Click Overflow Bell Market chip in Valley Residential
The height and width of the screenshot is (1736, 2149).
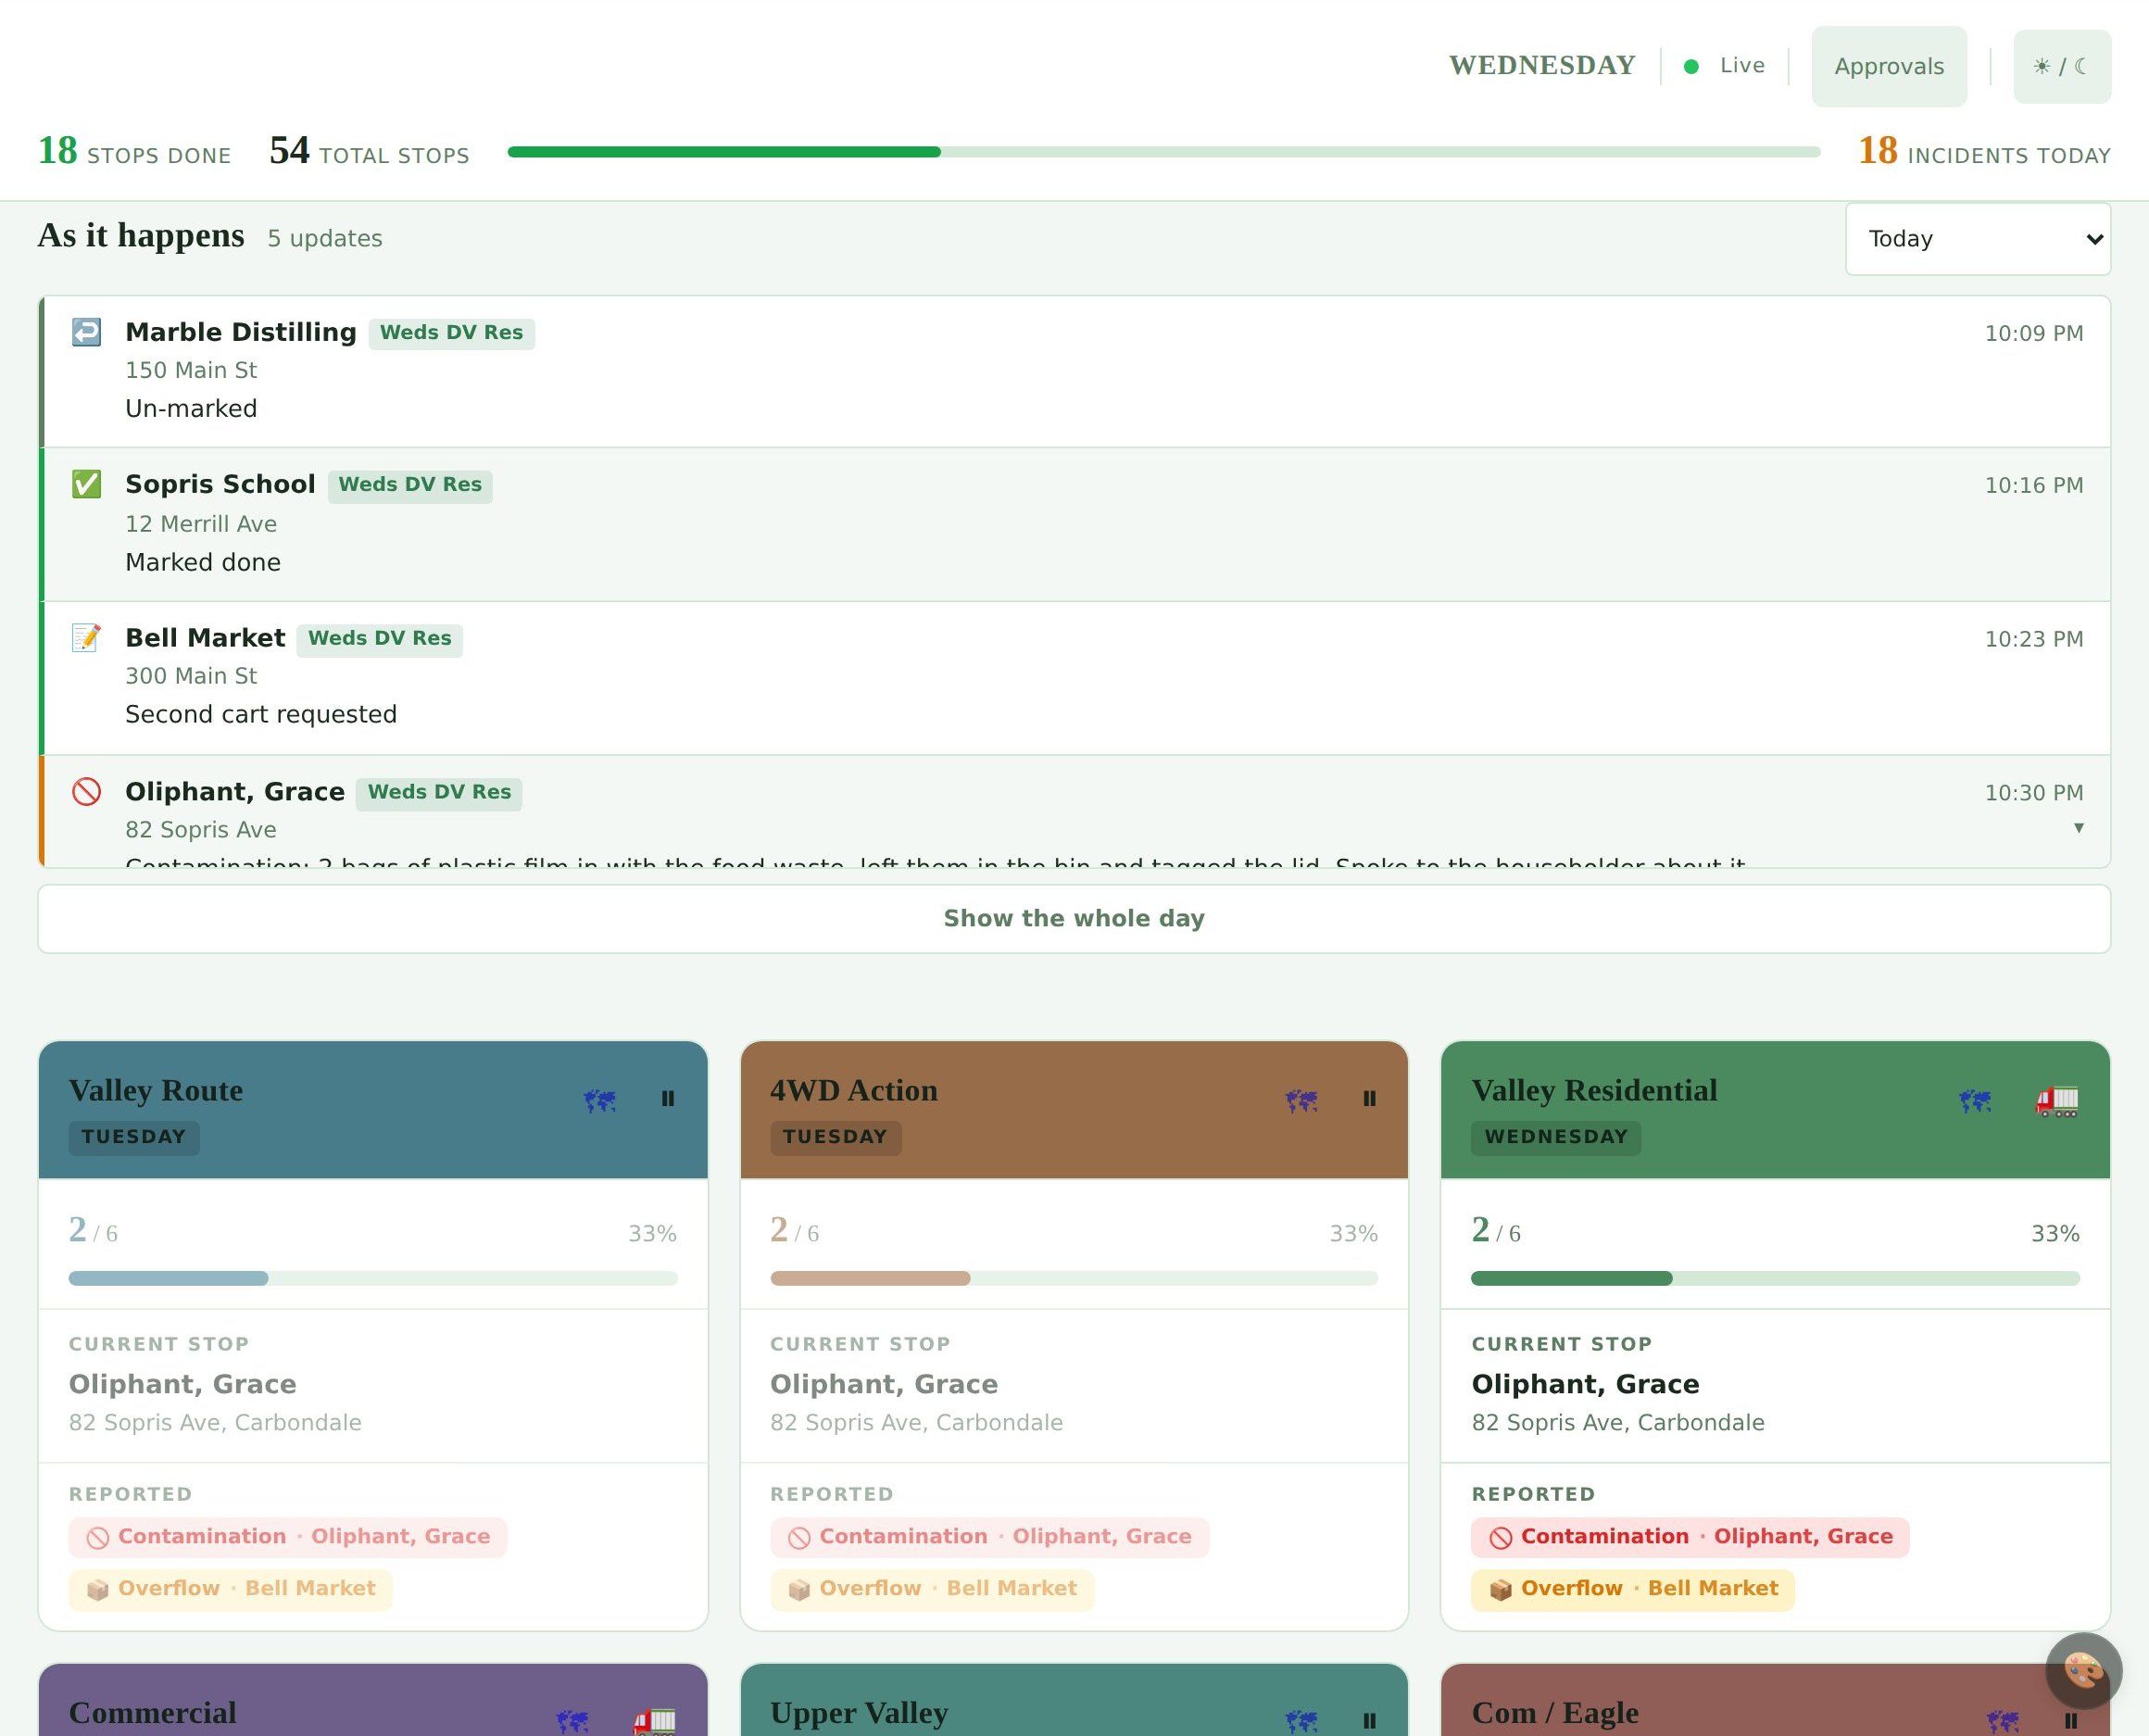coord(1633,1589)
